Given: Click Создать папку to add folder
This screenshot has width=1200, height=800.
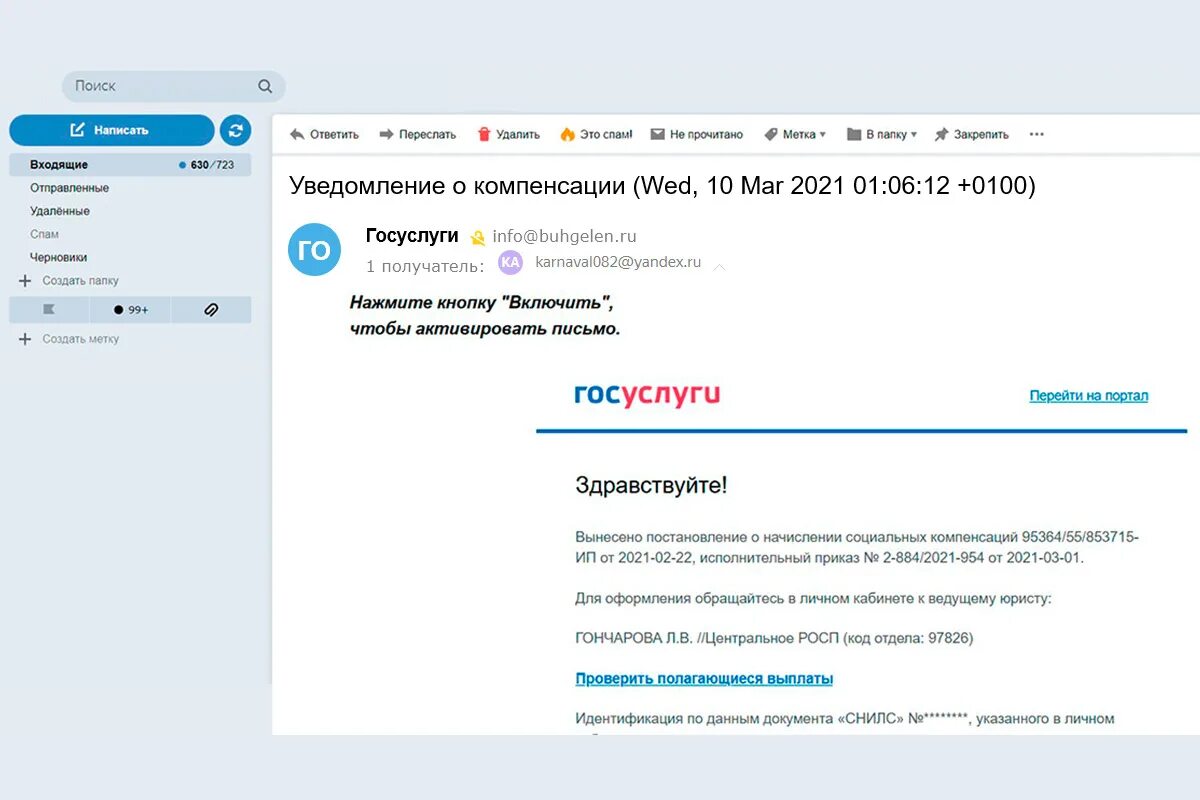Looking at the screenshot, I should (x=69, y=281).
